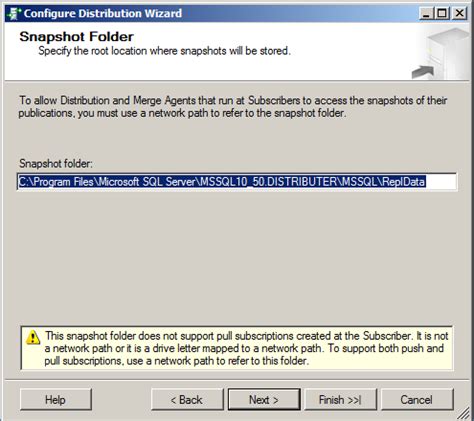This screenshot has width=474, height=421.
Task: Click the 'To allow Distribution and Merge Agents' paragraph
Action: click(233, 107)
